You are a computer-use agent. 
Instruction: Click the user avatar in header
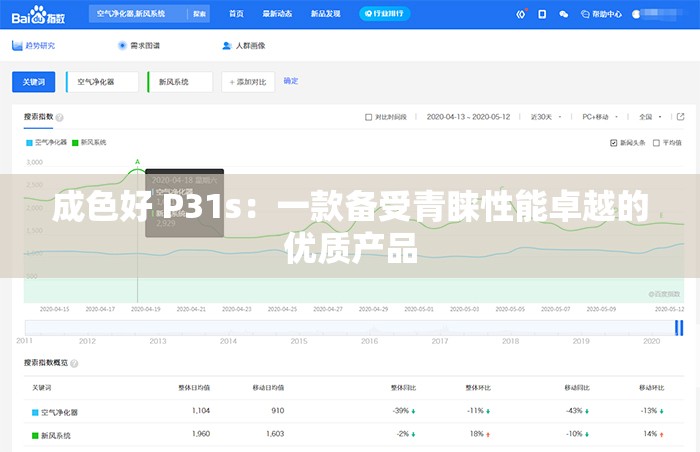tap(636, 14)
